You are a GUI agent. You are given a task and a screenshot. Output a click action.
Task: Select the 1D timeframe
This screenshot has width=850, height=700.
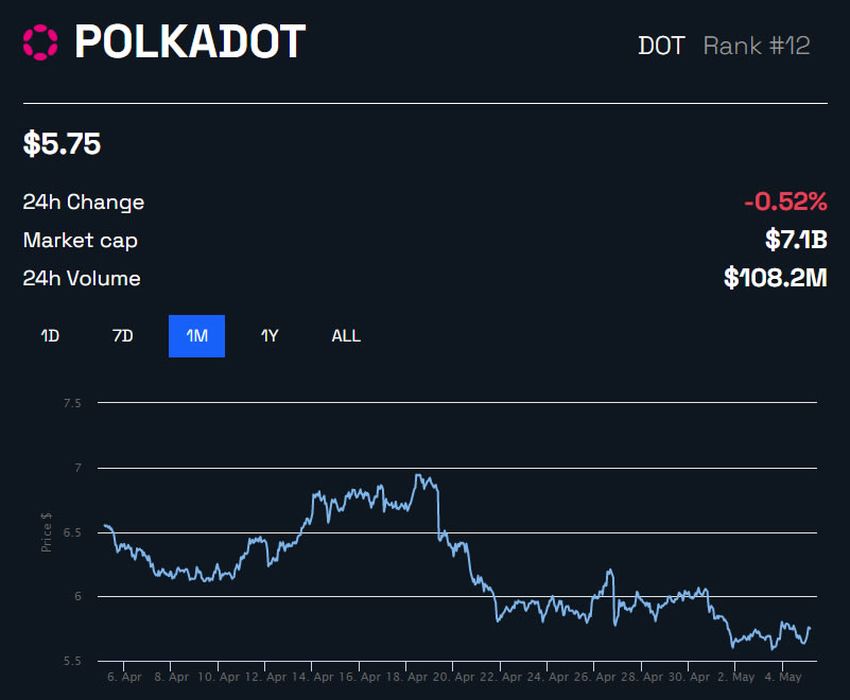point(49,336)
